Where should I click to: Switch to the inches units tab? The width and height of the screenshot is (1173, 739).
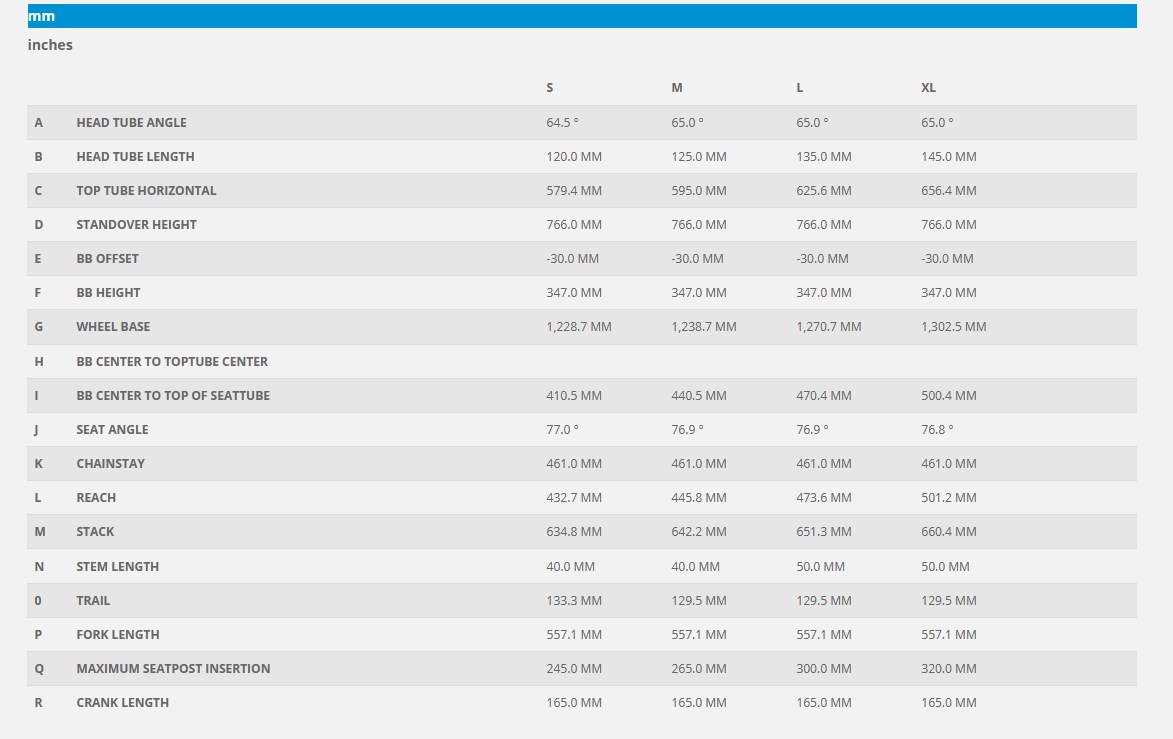coord(50,45)
